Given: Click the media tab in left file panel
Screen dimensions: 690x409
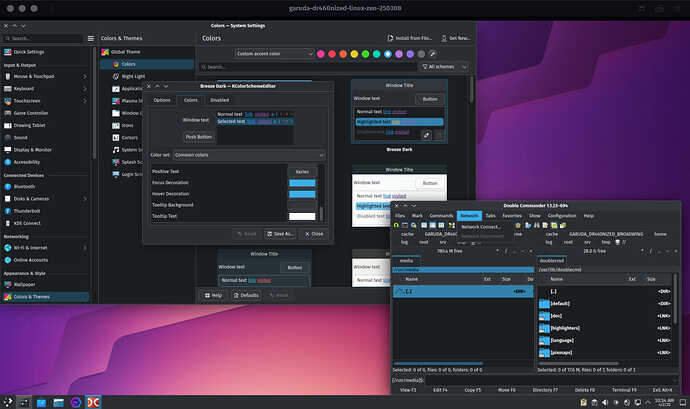Looking at the screenshot, I should [406, 261].
